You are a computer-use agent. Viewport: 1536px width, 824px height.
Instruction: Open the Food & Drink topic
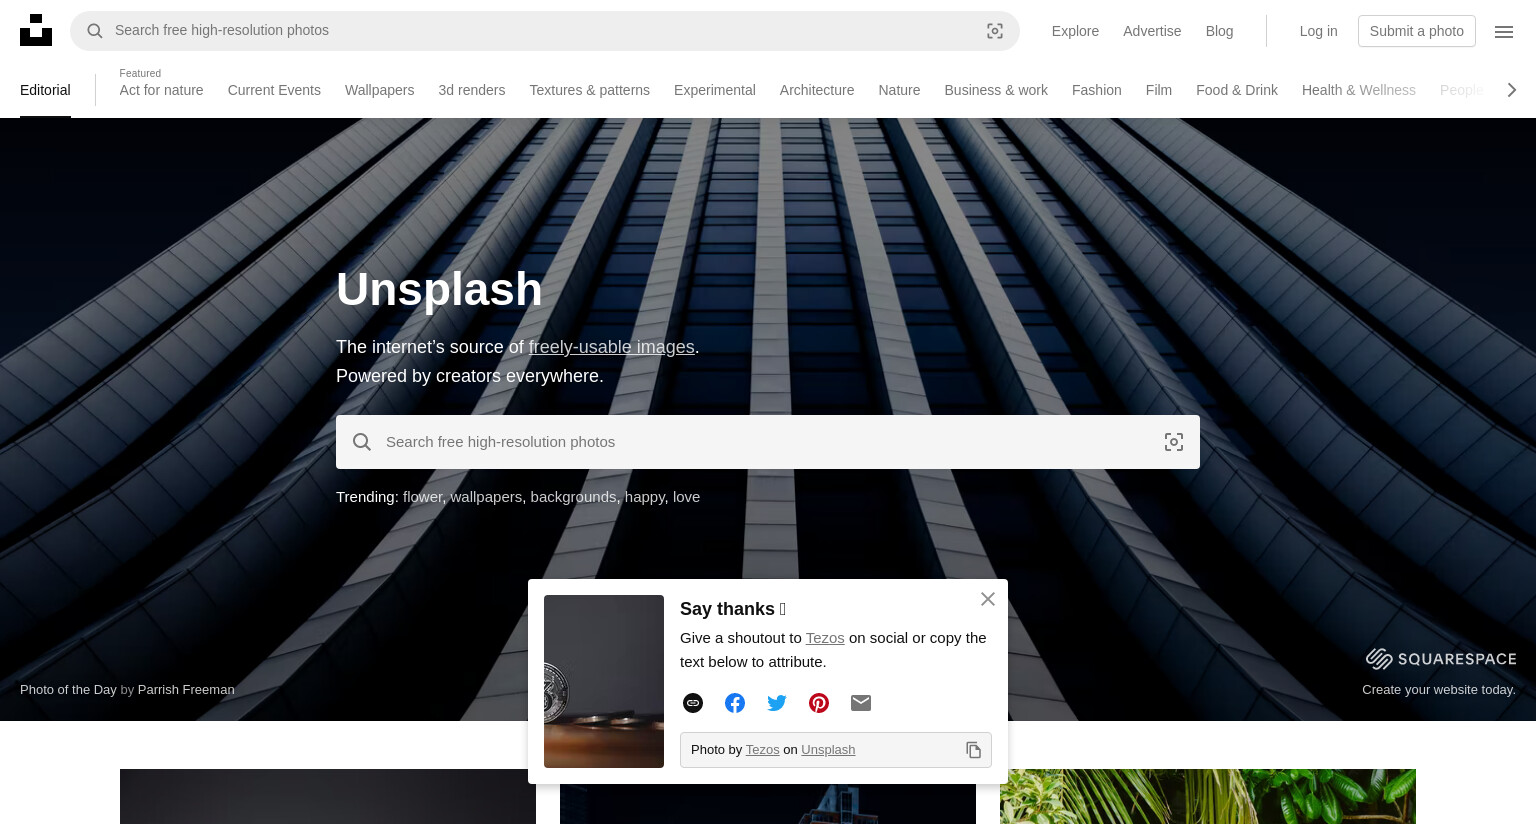click(x=1237, y=90)
